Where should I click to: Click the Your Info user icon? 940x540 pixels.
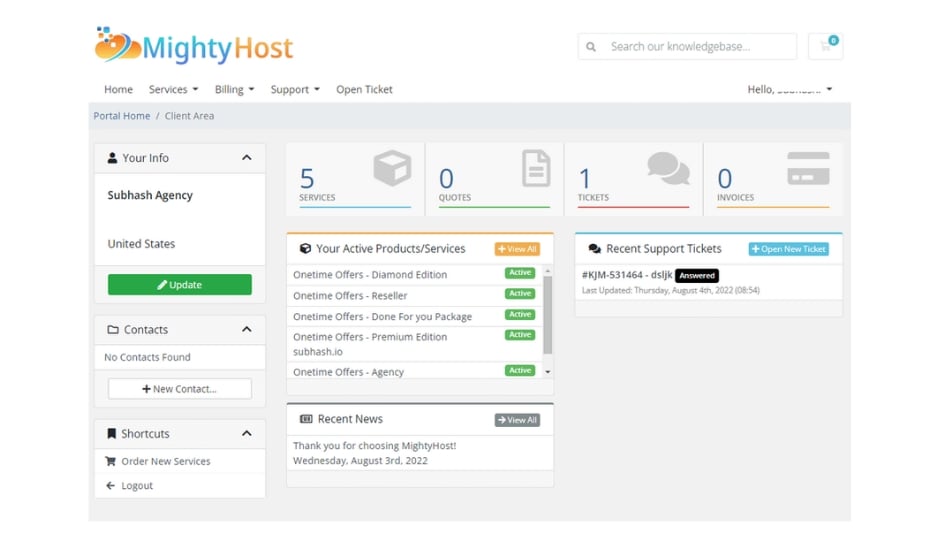point(112,158)
